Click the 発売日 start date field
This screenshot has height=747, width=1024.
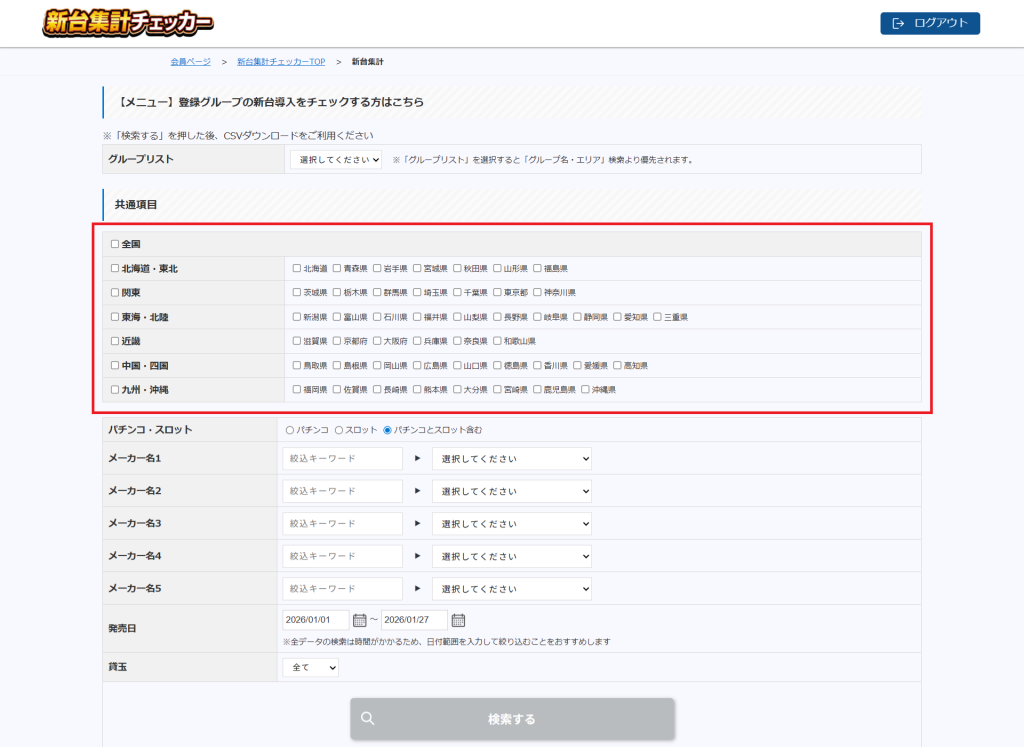tap(316, 620)
